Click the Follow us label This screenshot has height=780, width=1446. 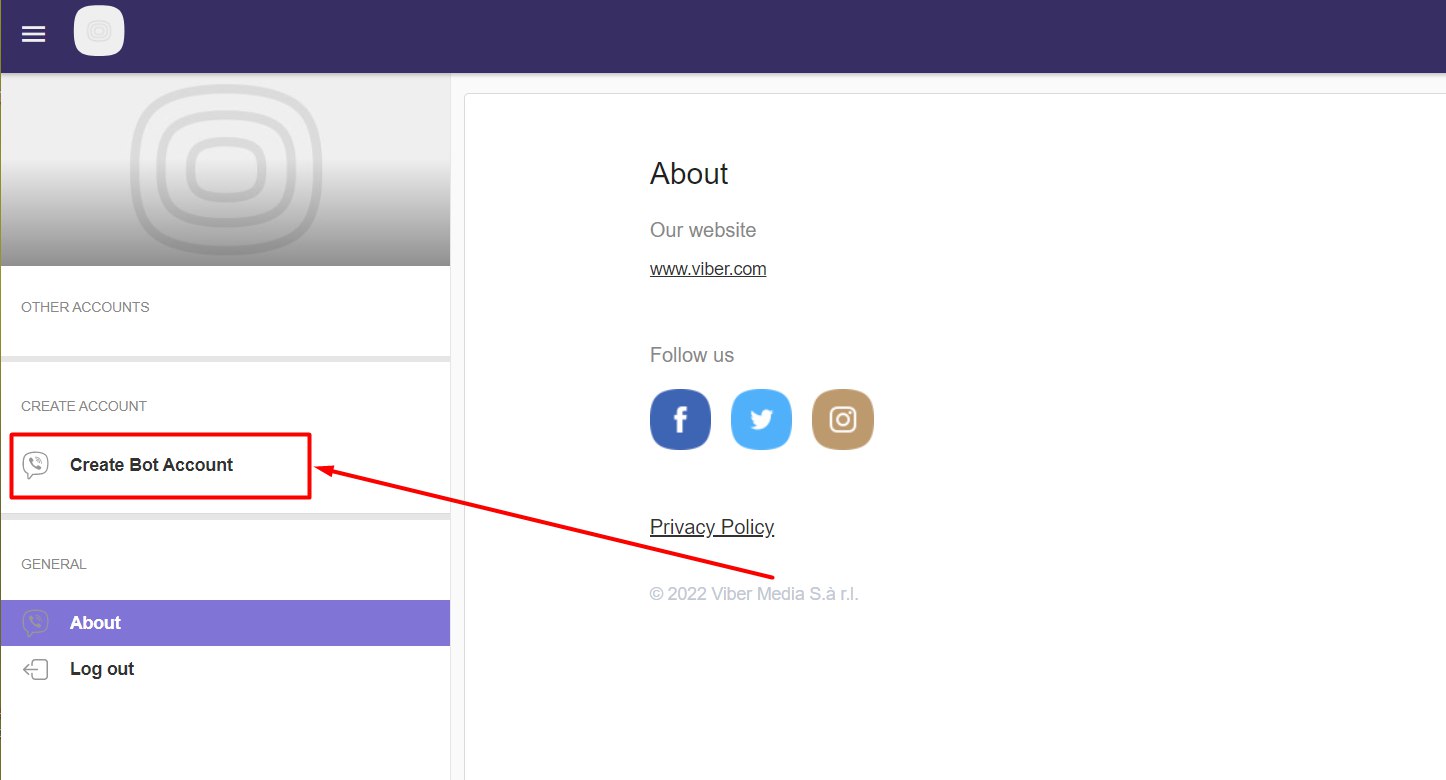coord(692,355)
